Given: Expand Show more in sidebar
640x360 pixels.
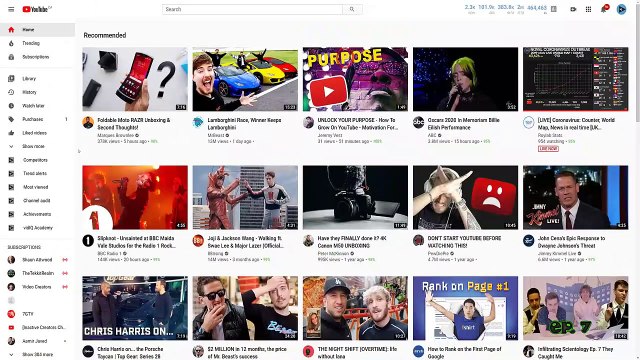Looking at the screenshot, I should (37, 146).
